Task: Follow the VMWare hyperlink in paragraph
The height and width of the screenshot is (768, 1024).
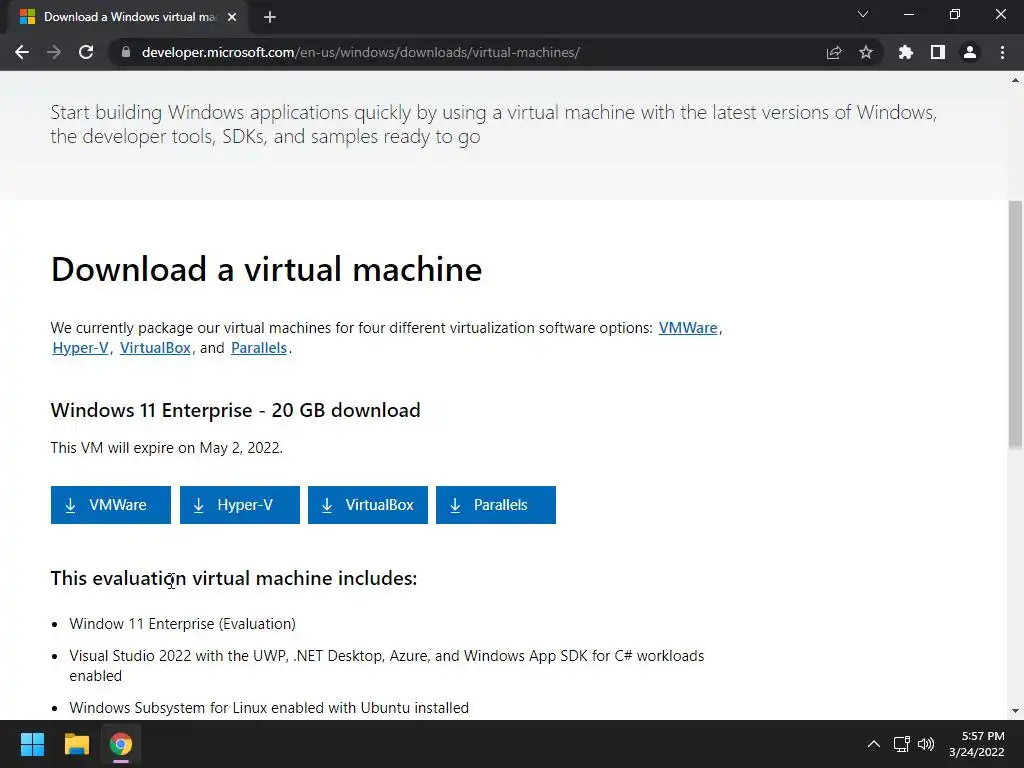Action: [688, 328]
